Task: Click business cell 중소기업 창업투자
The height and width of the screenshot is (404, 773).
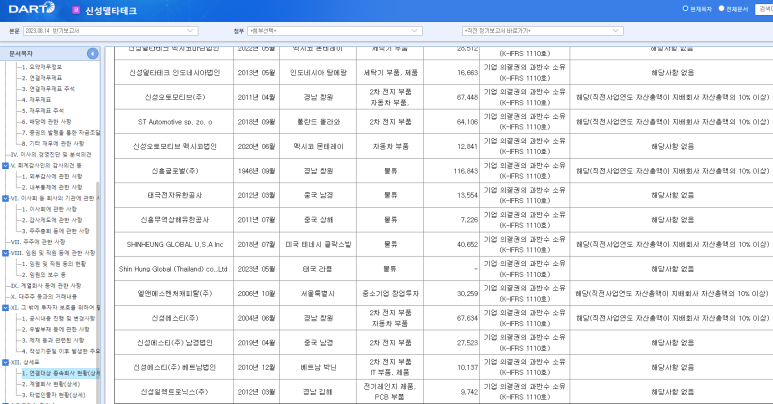Action: pyautogui.click(x=390, y=294)
